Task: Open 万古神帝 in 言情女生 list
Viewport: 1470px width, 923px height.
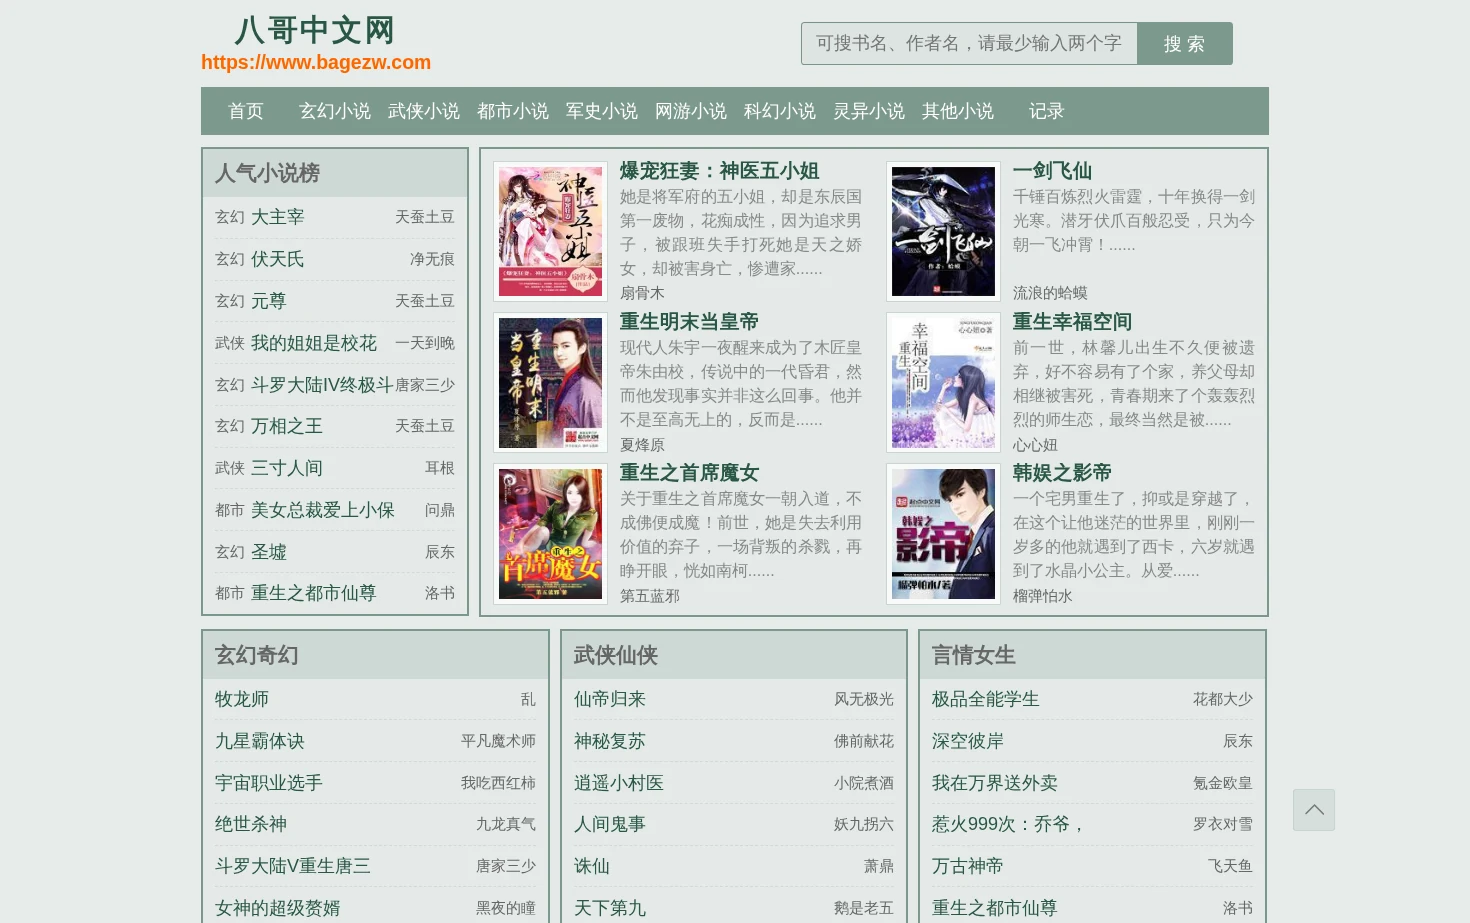Action: 968,866
